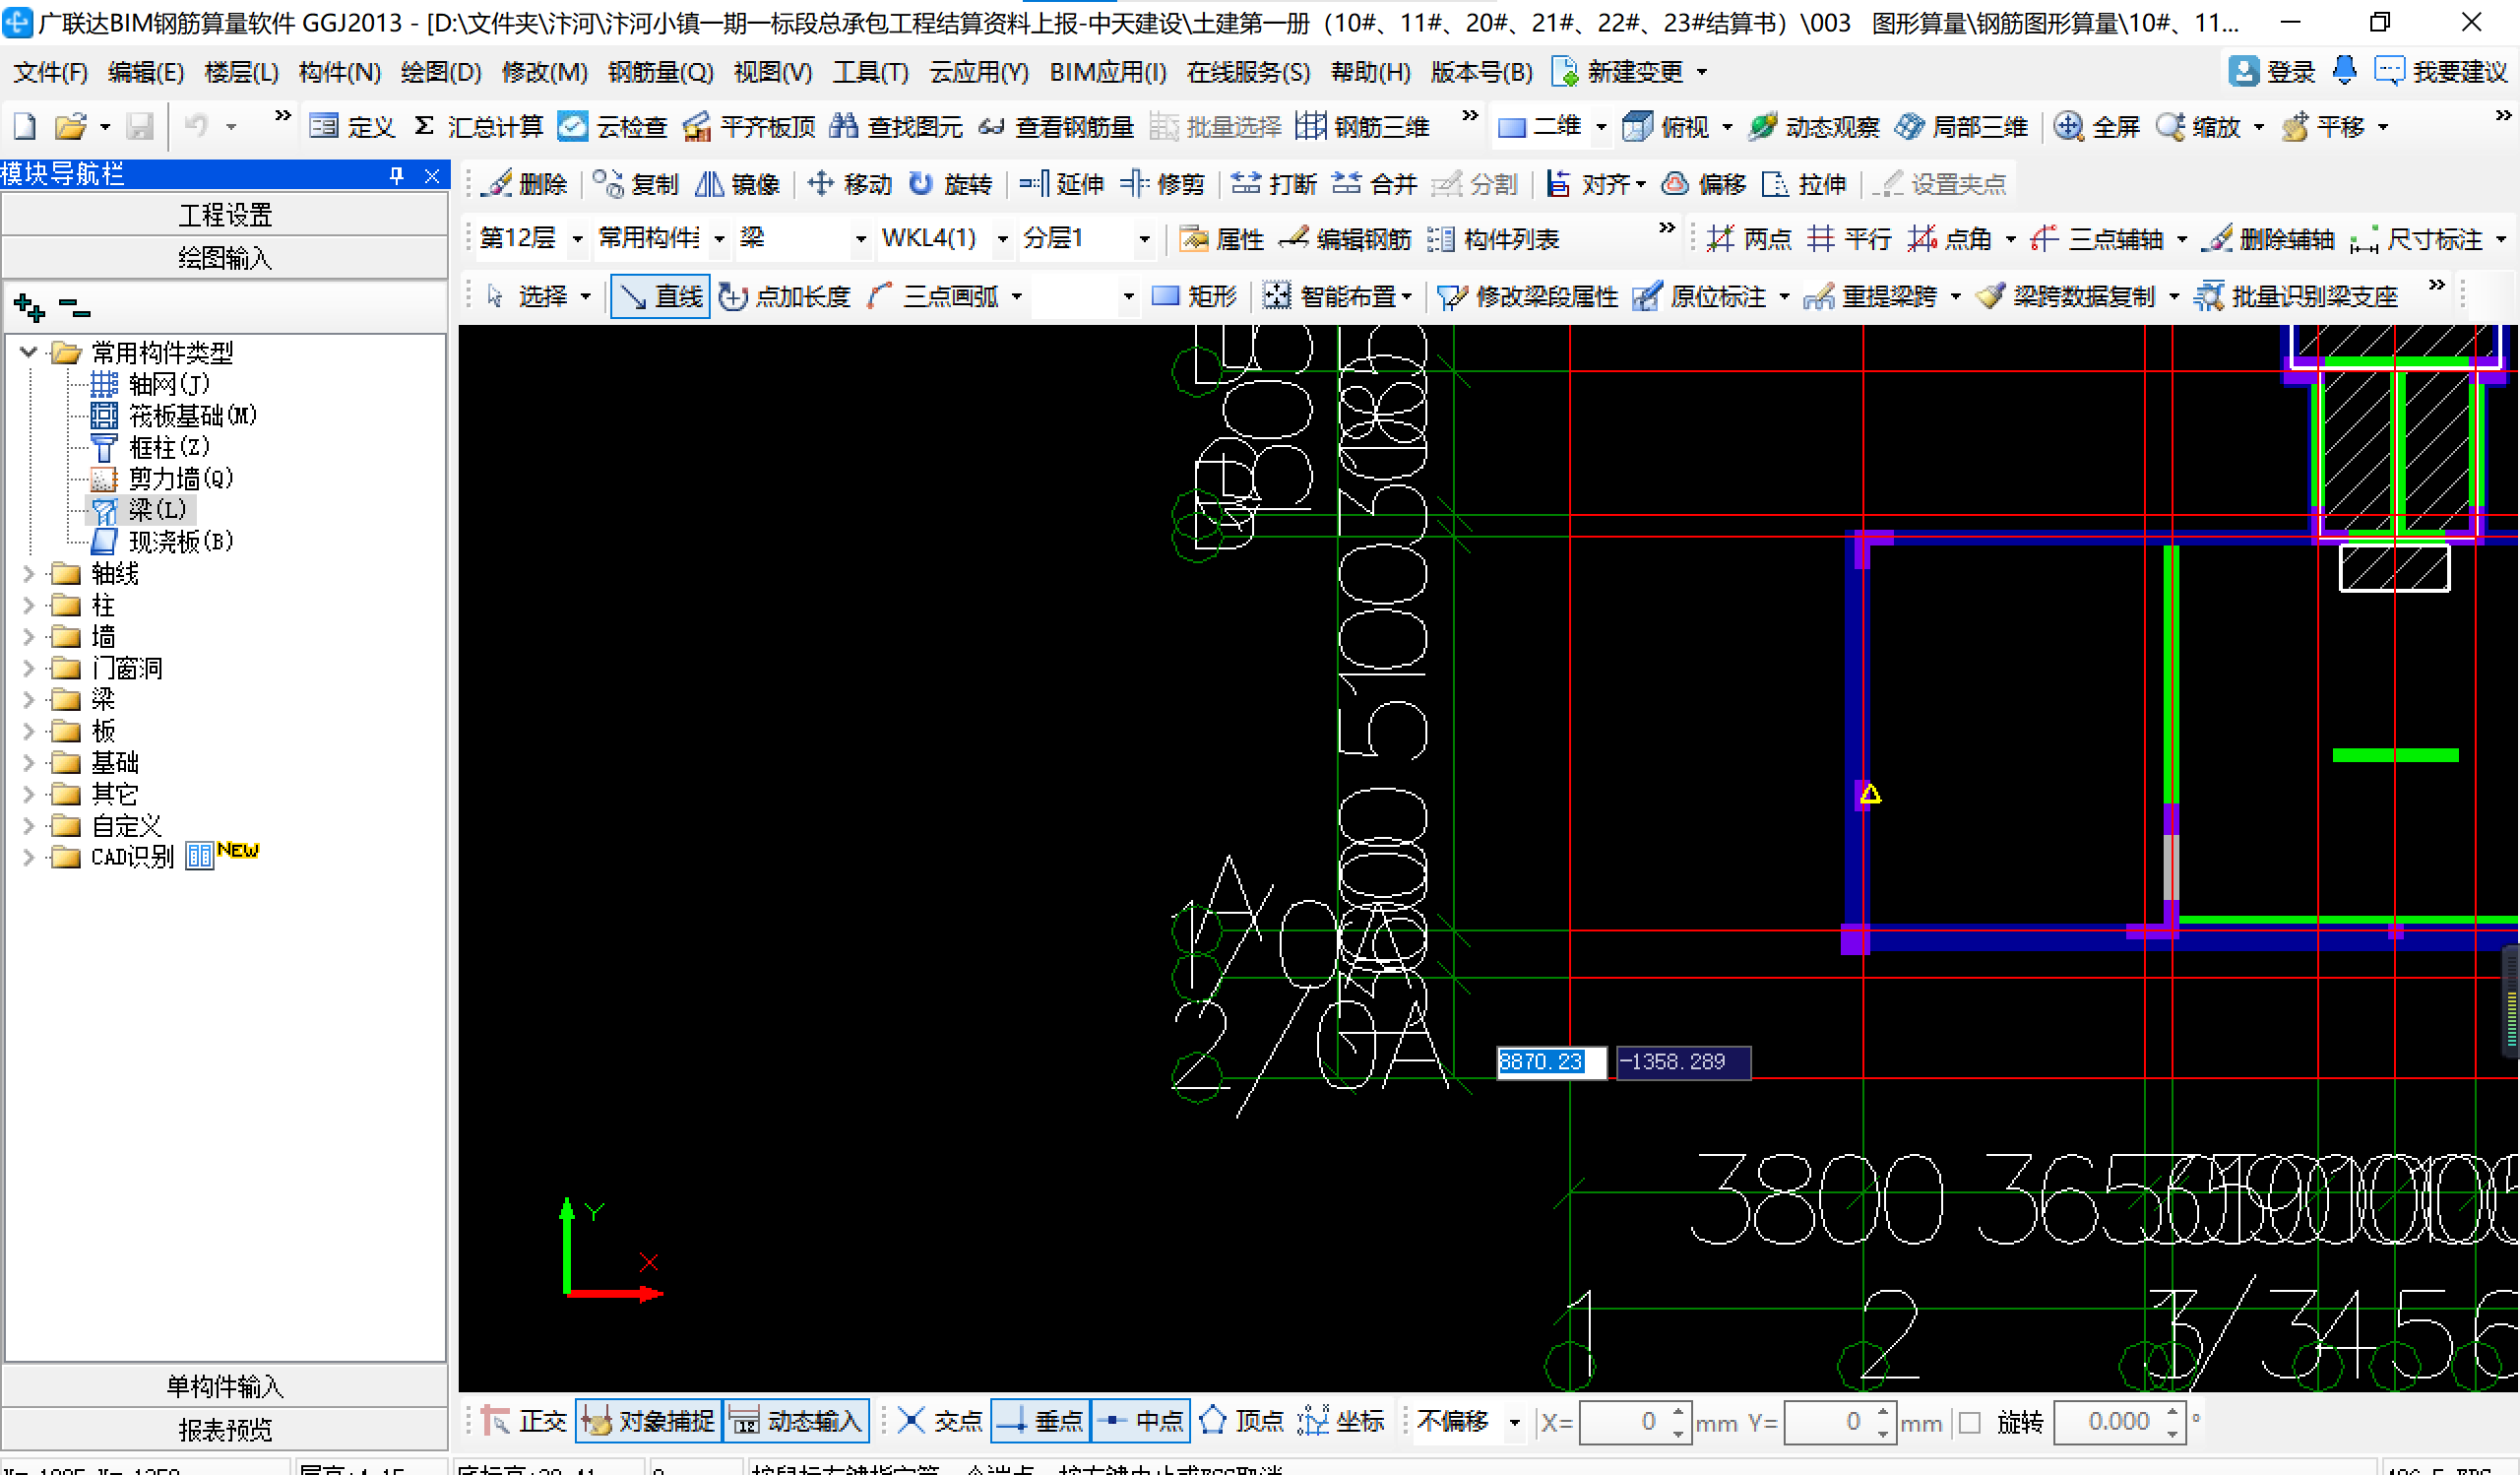This screenshot has width=2520, height=1475.
Task: Collapse 常用构件类型 tree node
Action: coord(28,352)
